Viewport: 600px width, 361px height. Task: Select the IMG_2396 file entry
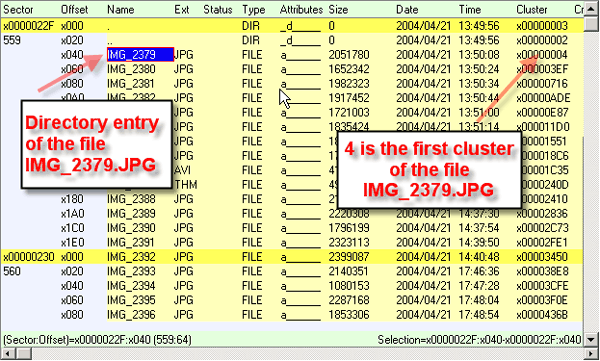131,315
